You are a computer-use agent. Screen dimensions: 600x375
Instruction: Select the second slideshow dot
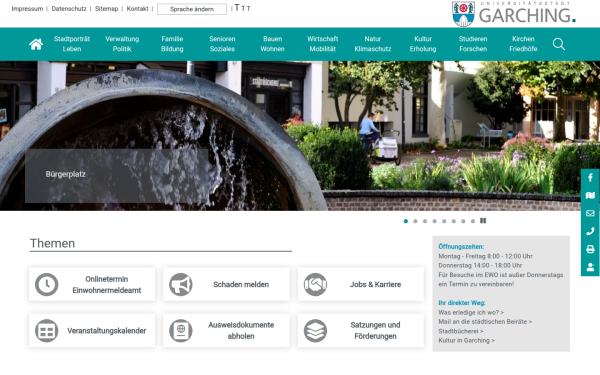[x=415, y=221]
